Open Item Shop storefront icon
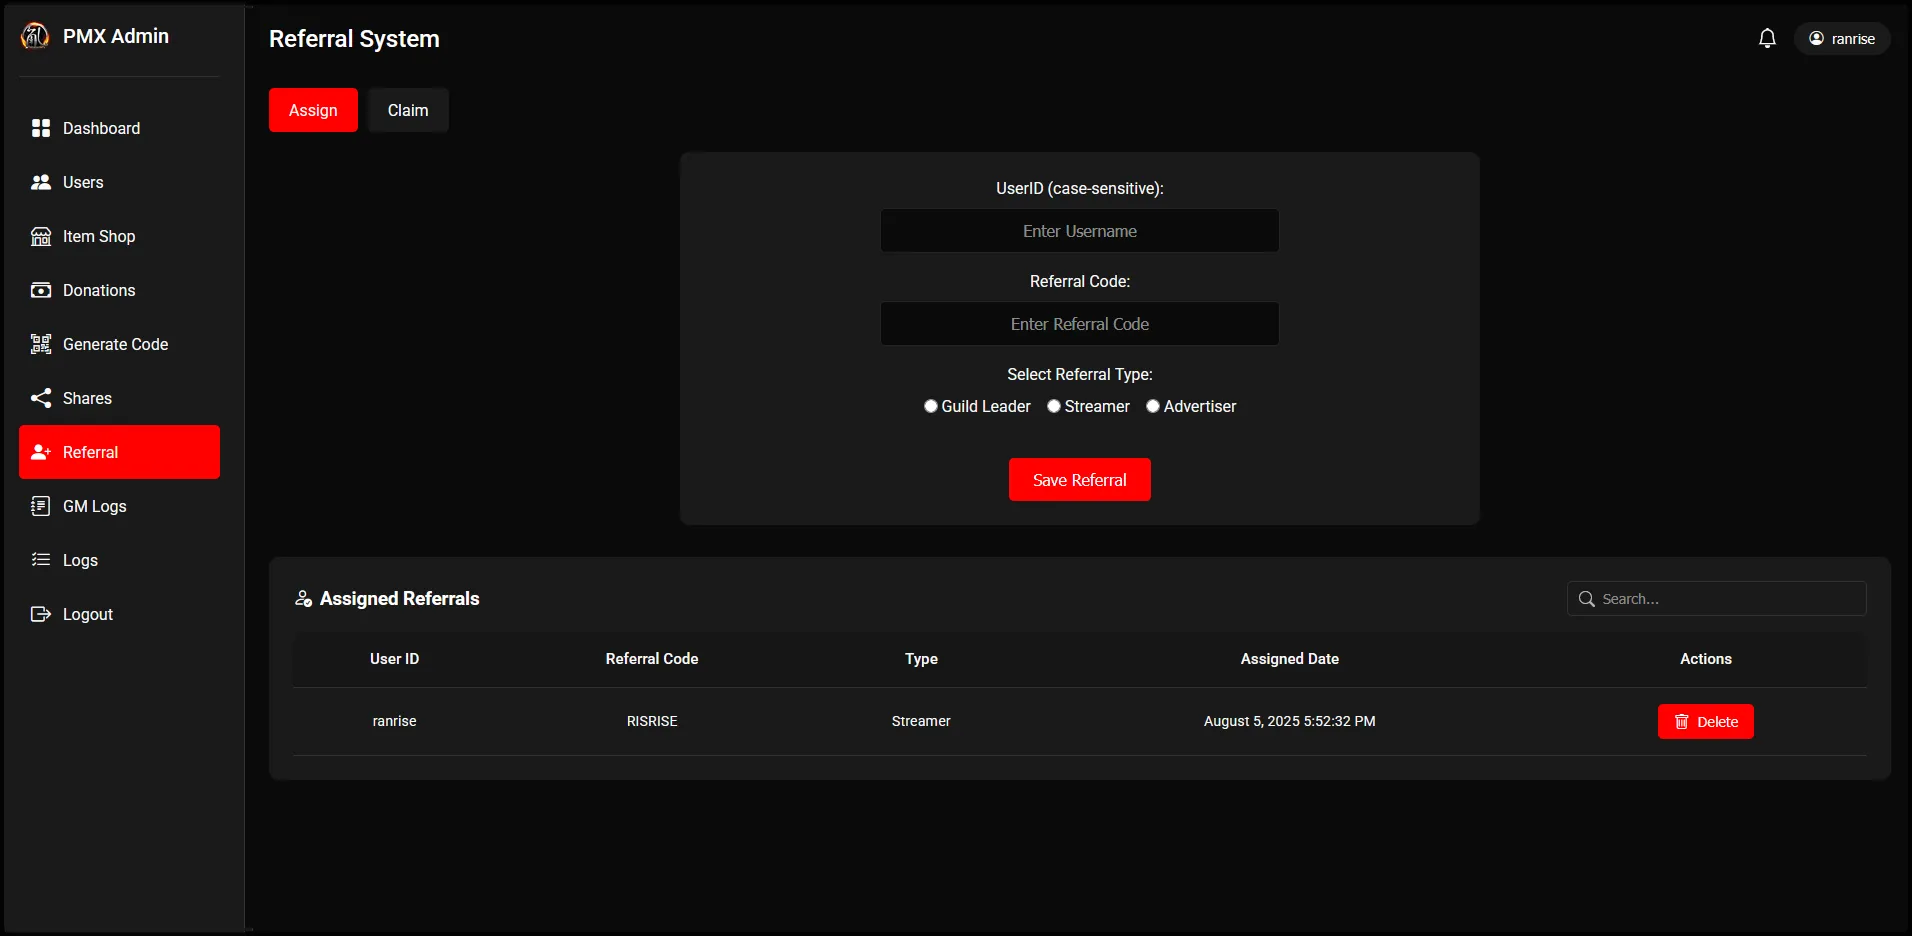The width and height of the screenshot is (1912, 936). 41,236
